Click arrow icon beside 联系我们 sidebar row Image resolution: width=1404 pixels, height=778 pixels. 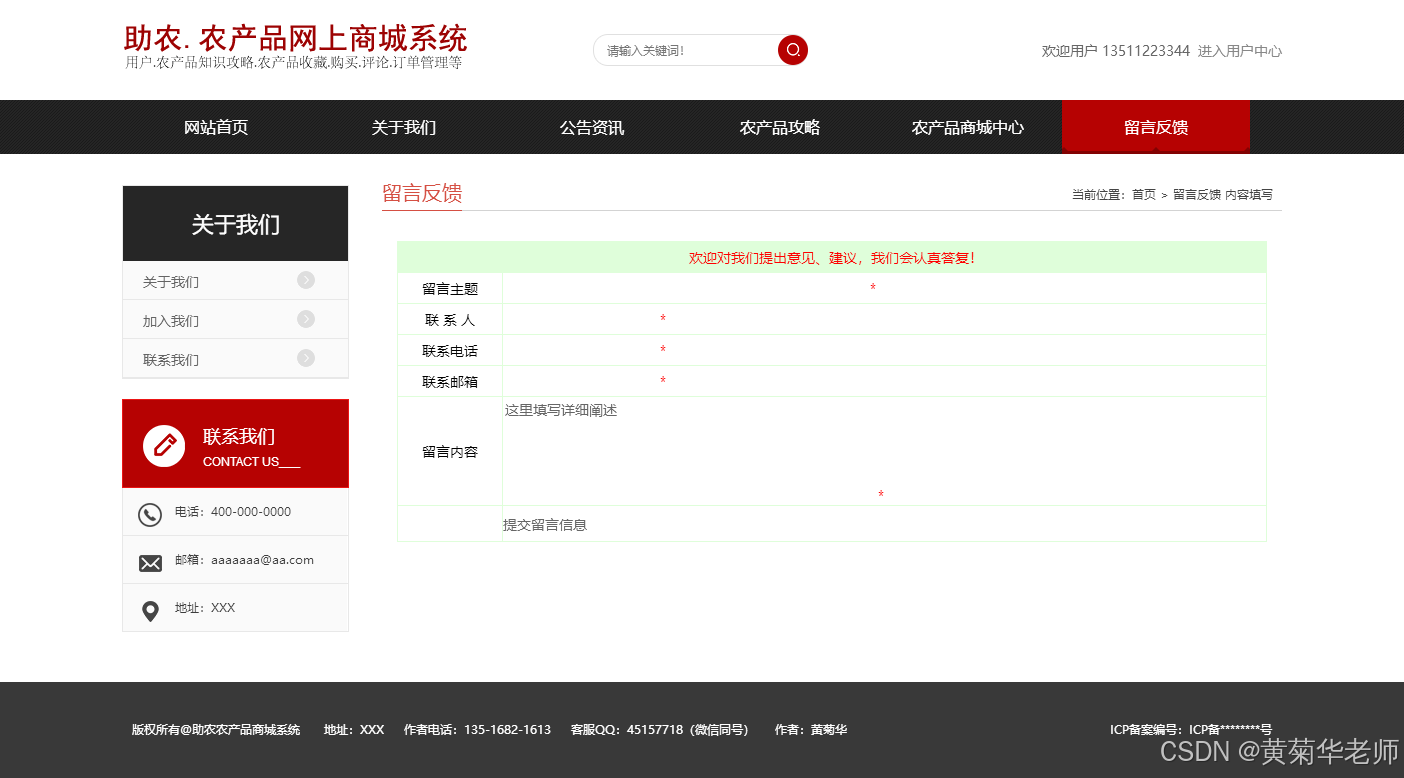(x=306, y=358)
